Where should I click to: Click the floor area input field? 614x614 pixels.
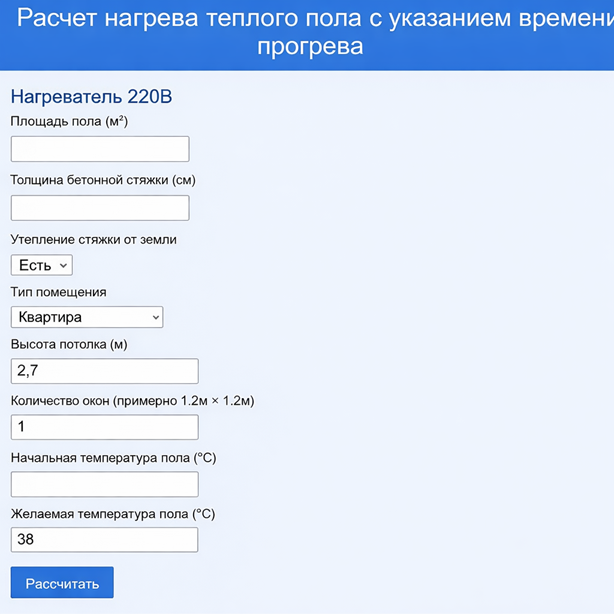(x=100, y=149)
